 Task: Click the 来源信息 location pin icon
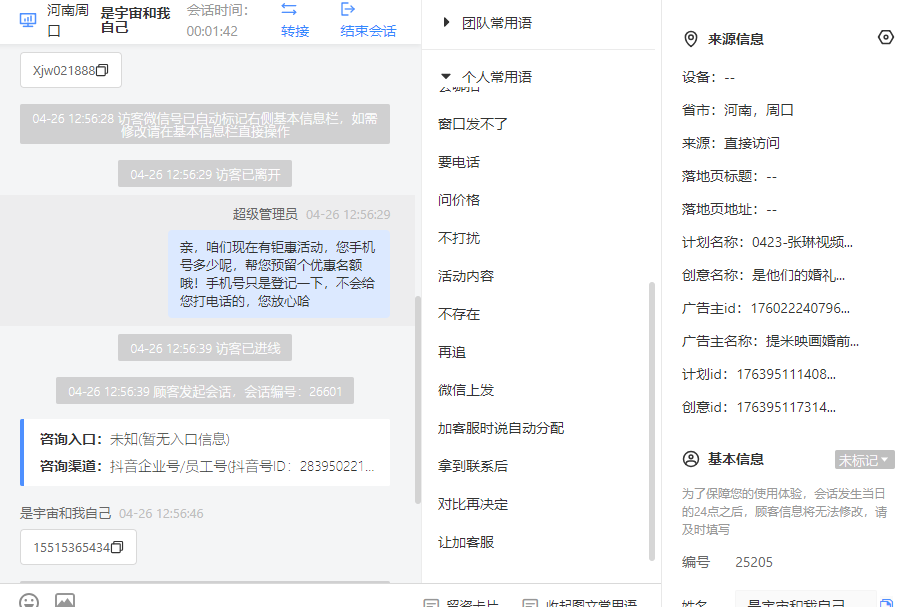(x=690, y=39)
